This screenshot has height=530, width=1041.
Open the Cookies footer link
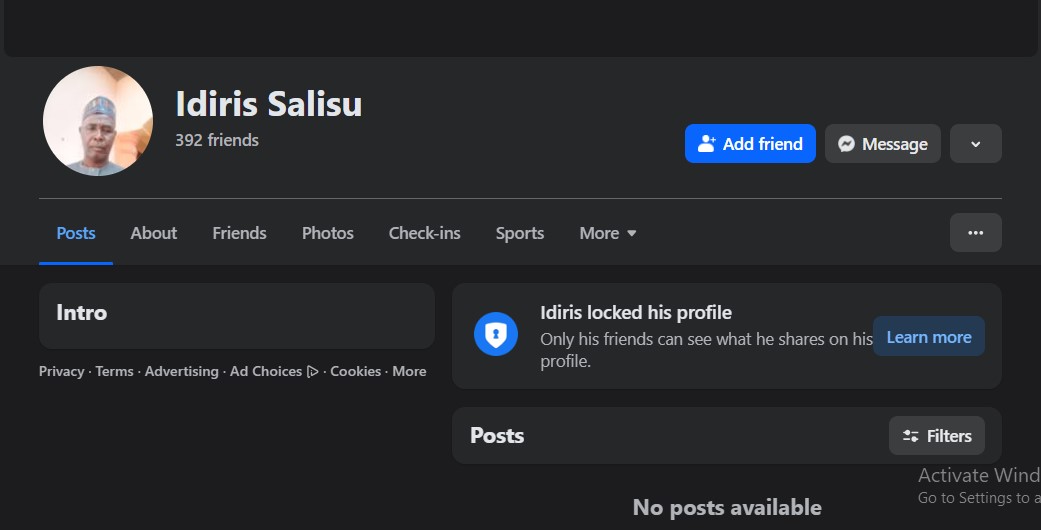click(x=355, y=371)
